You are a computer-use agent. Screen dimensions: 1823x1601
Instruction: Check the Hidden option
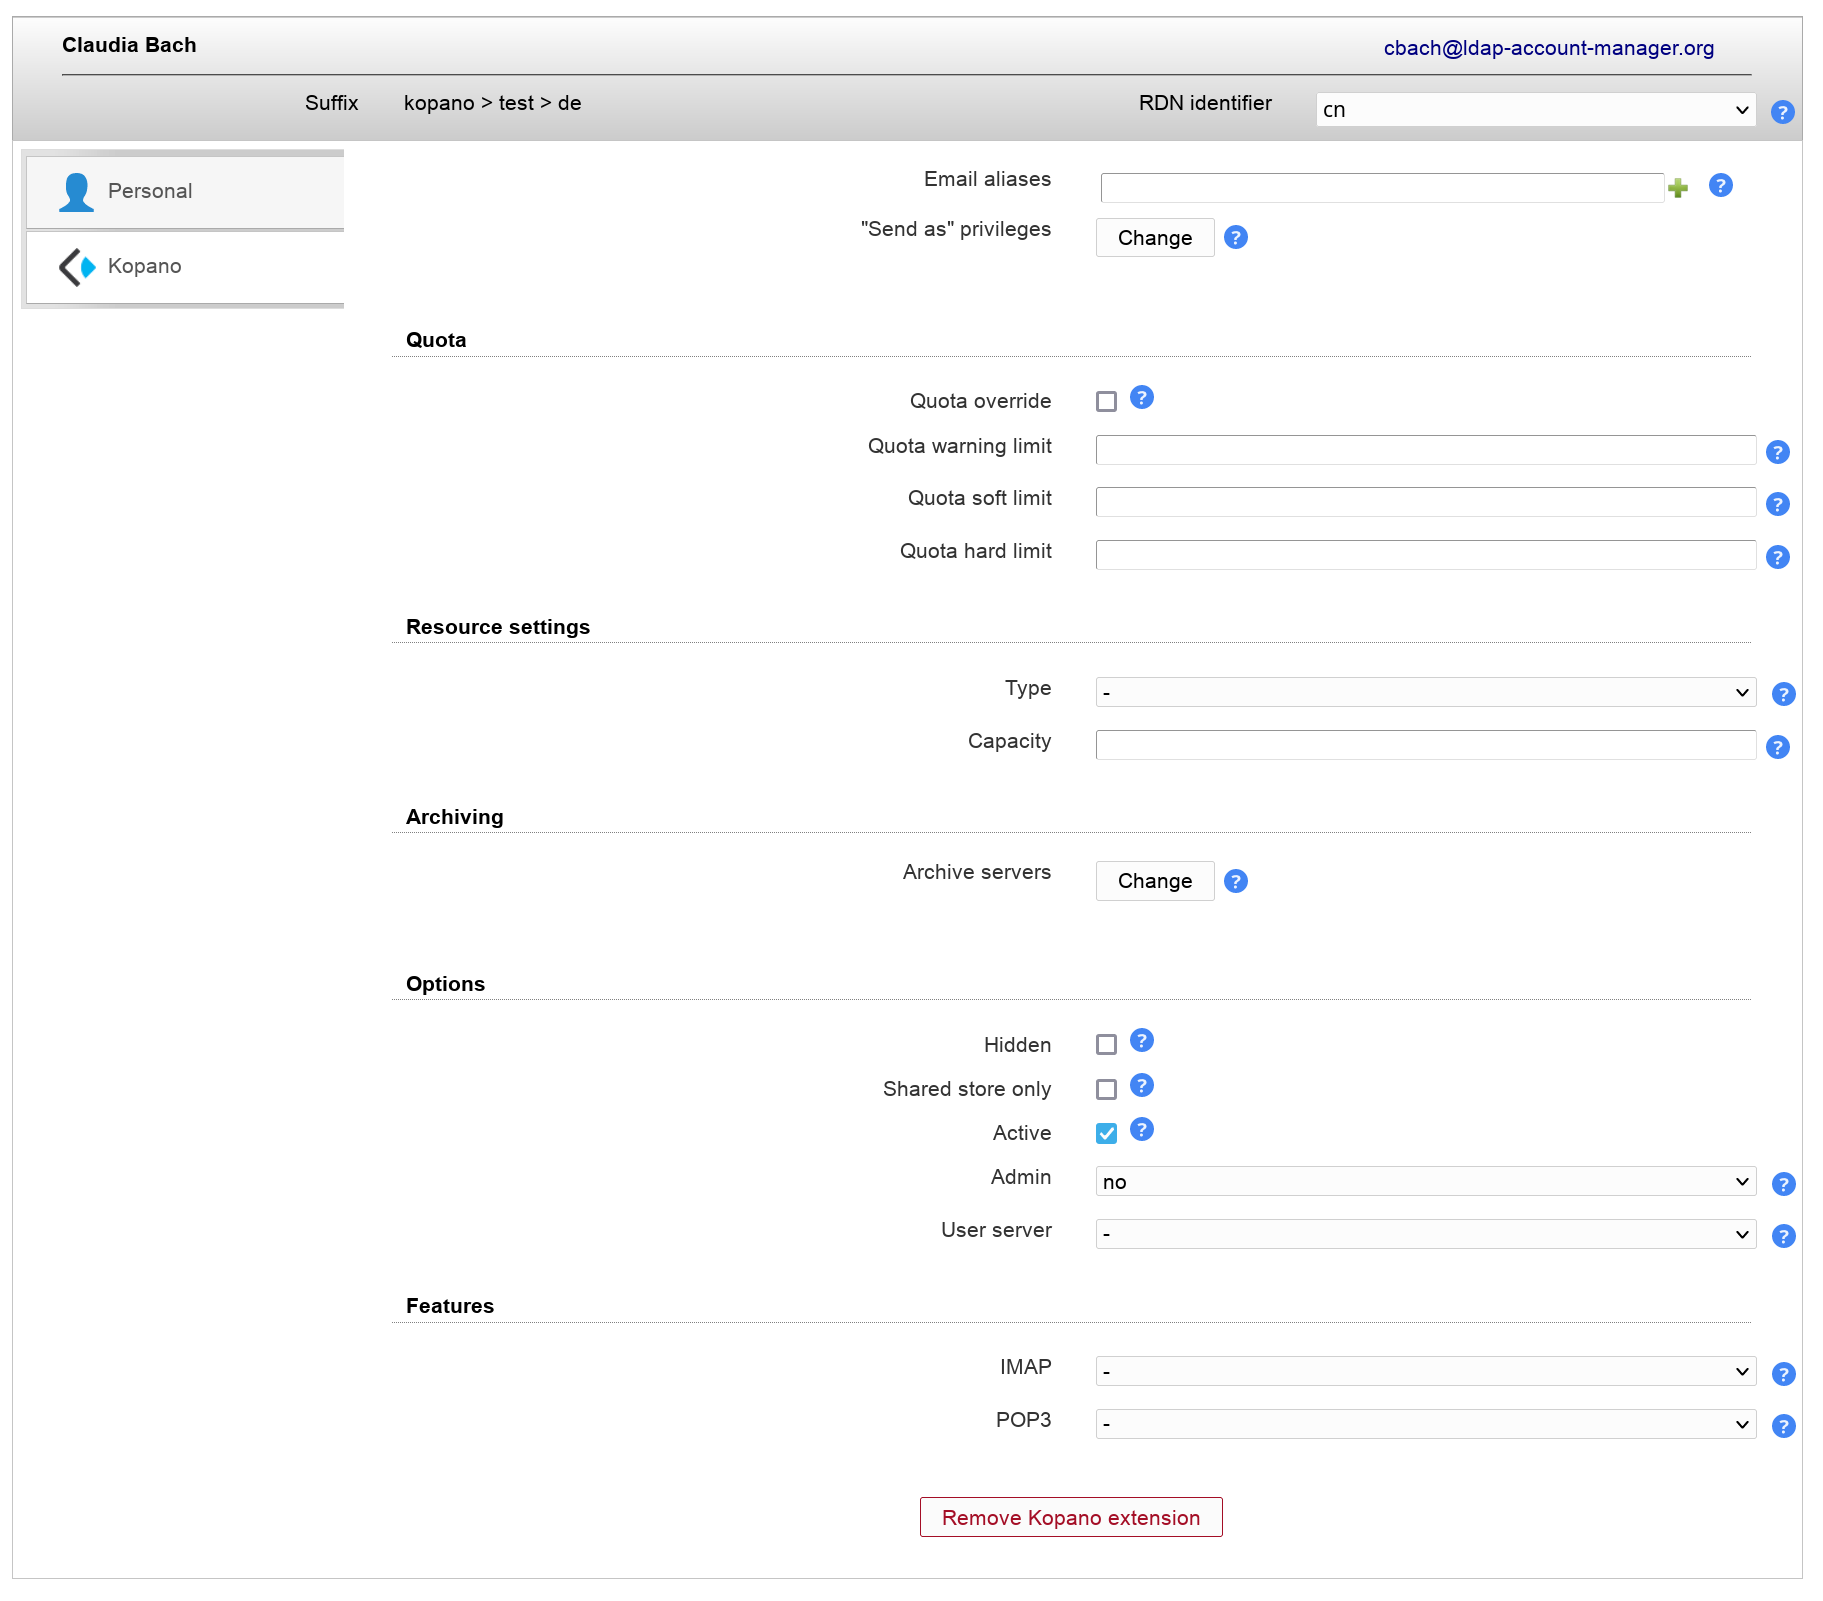tap(1106, 1045)
